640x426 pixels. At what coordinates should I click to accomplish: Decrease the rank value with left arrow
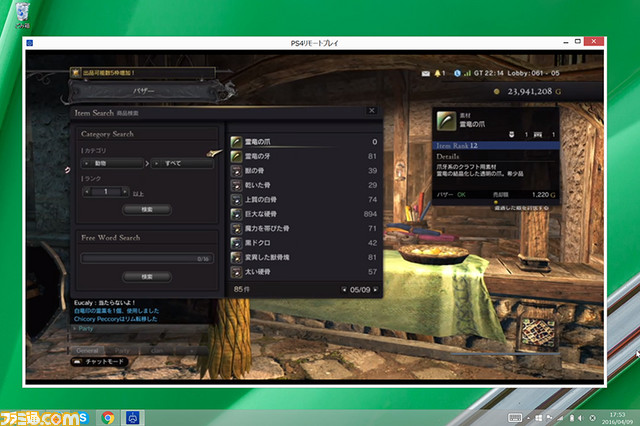(x=87, y=191)
